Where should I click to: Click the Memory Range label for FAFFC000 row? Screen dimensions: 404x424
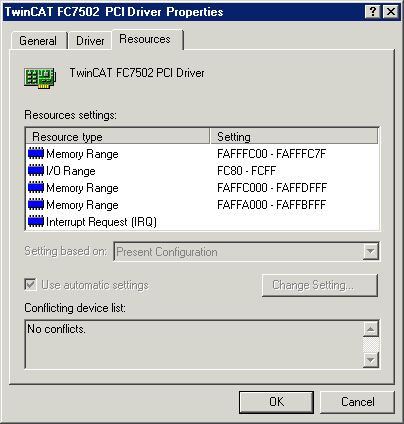coord(82,188)
